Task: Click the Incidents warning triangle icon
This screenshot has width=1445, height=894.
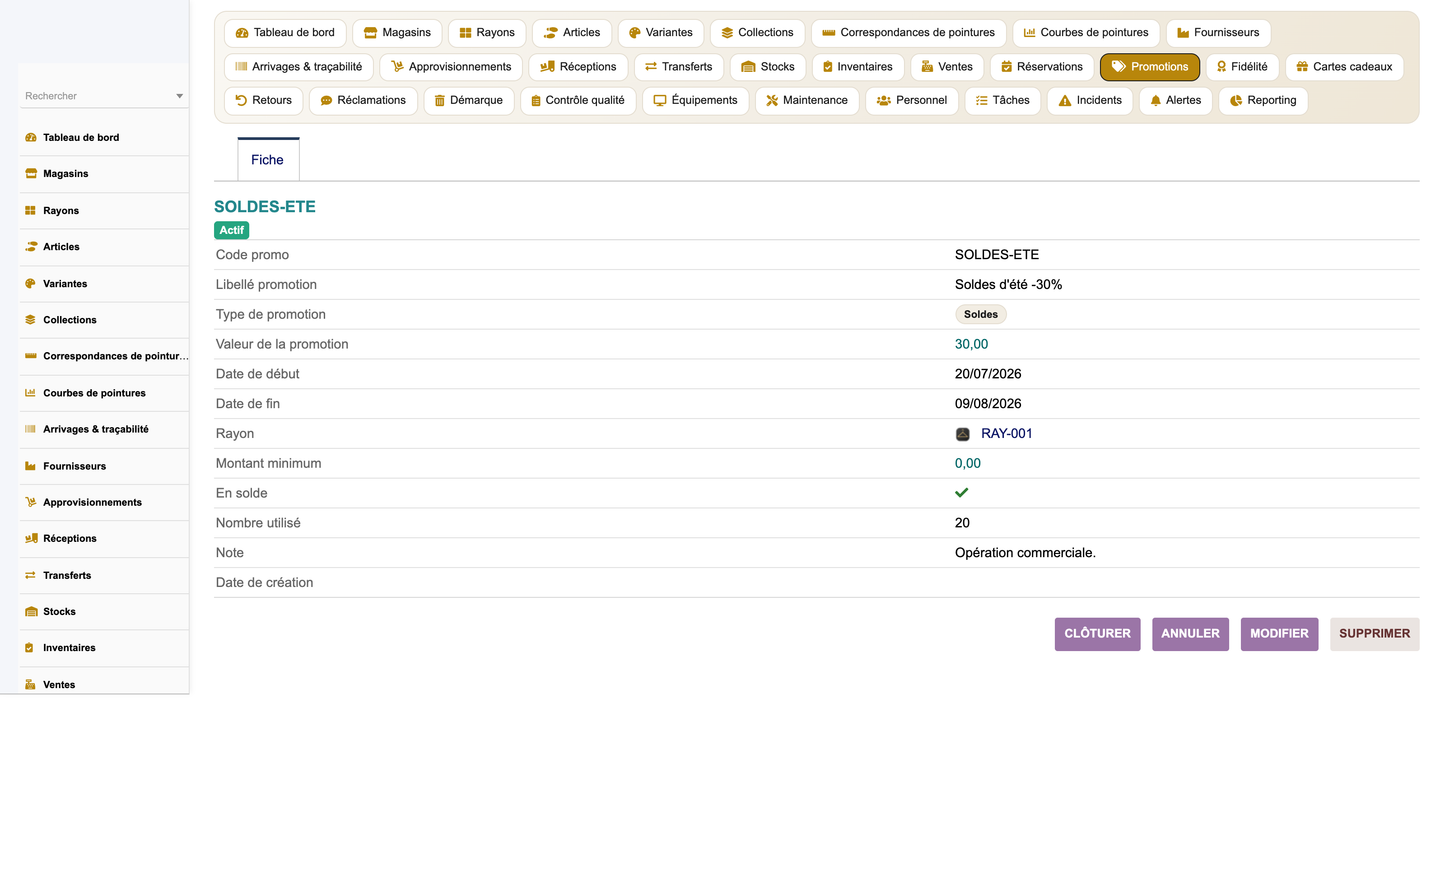Action: [x=1065, y=101]
